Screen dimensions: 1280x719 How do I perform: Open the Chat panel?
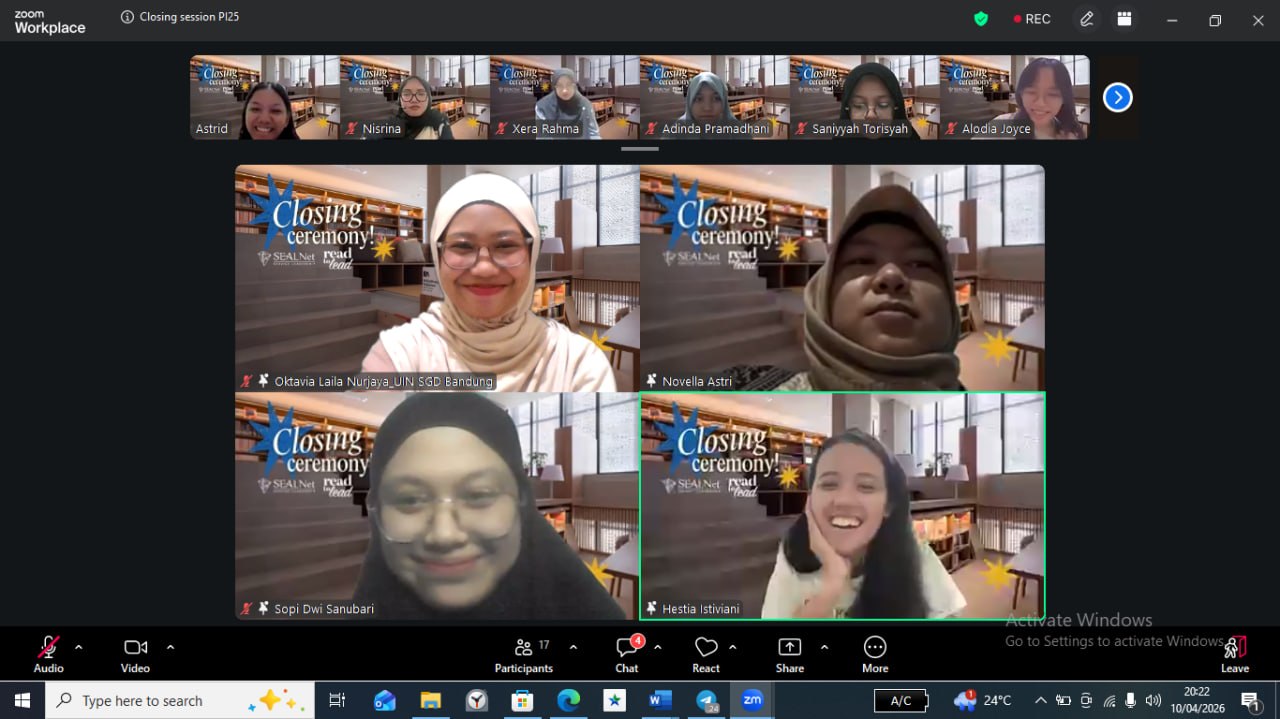[627, 653]
